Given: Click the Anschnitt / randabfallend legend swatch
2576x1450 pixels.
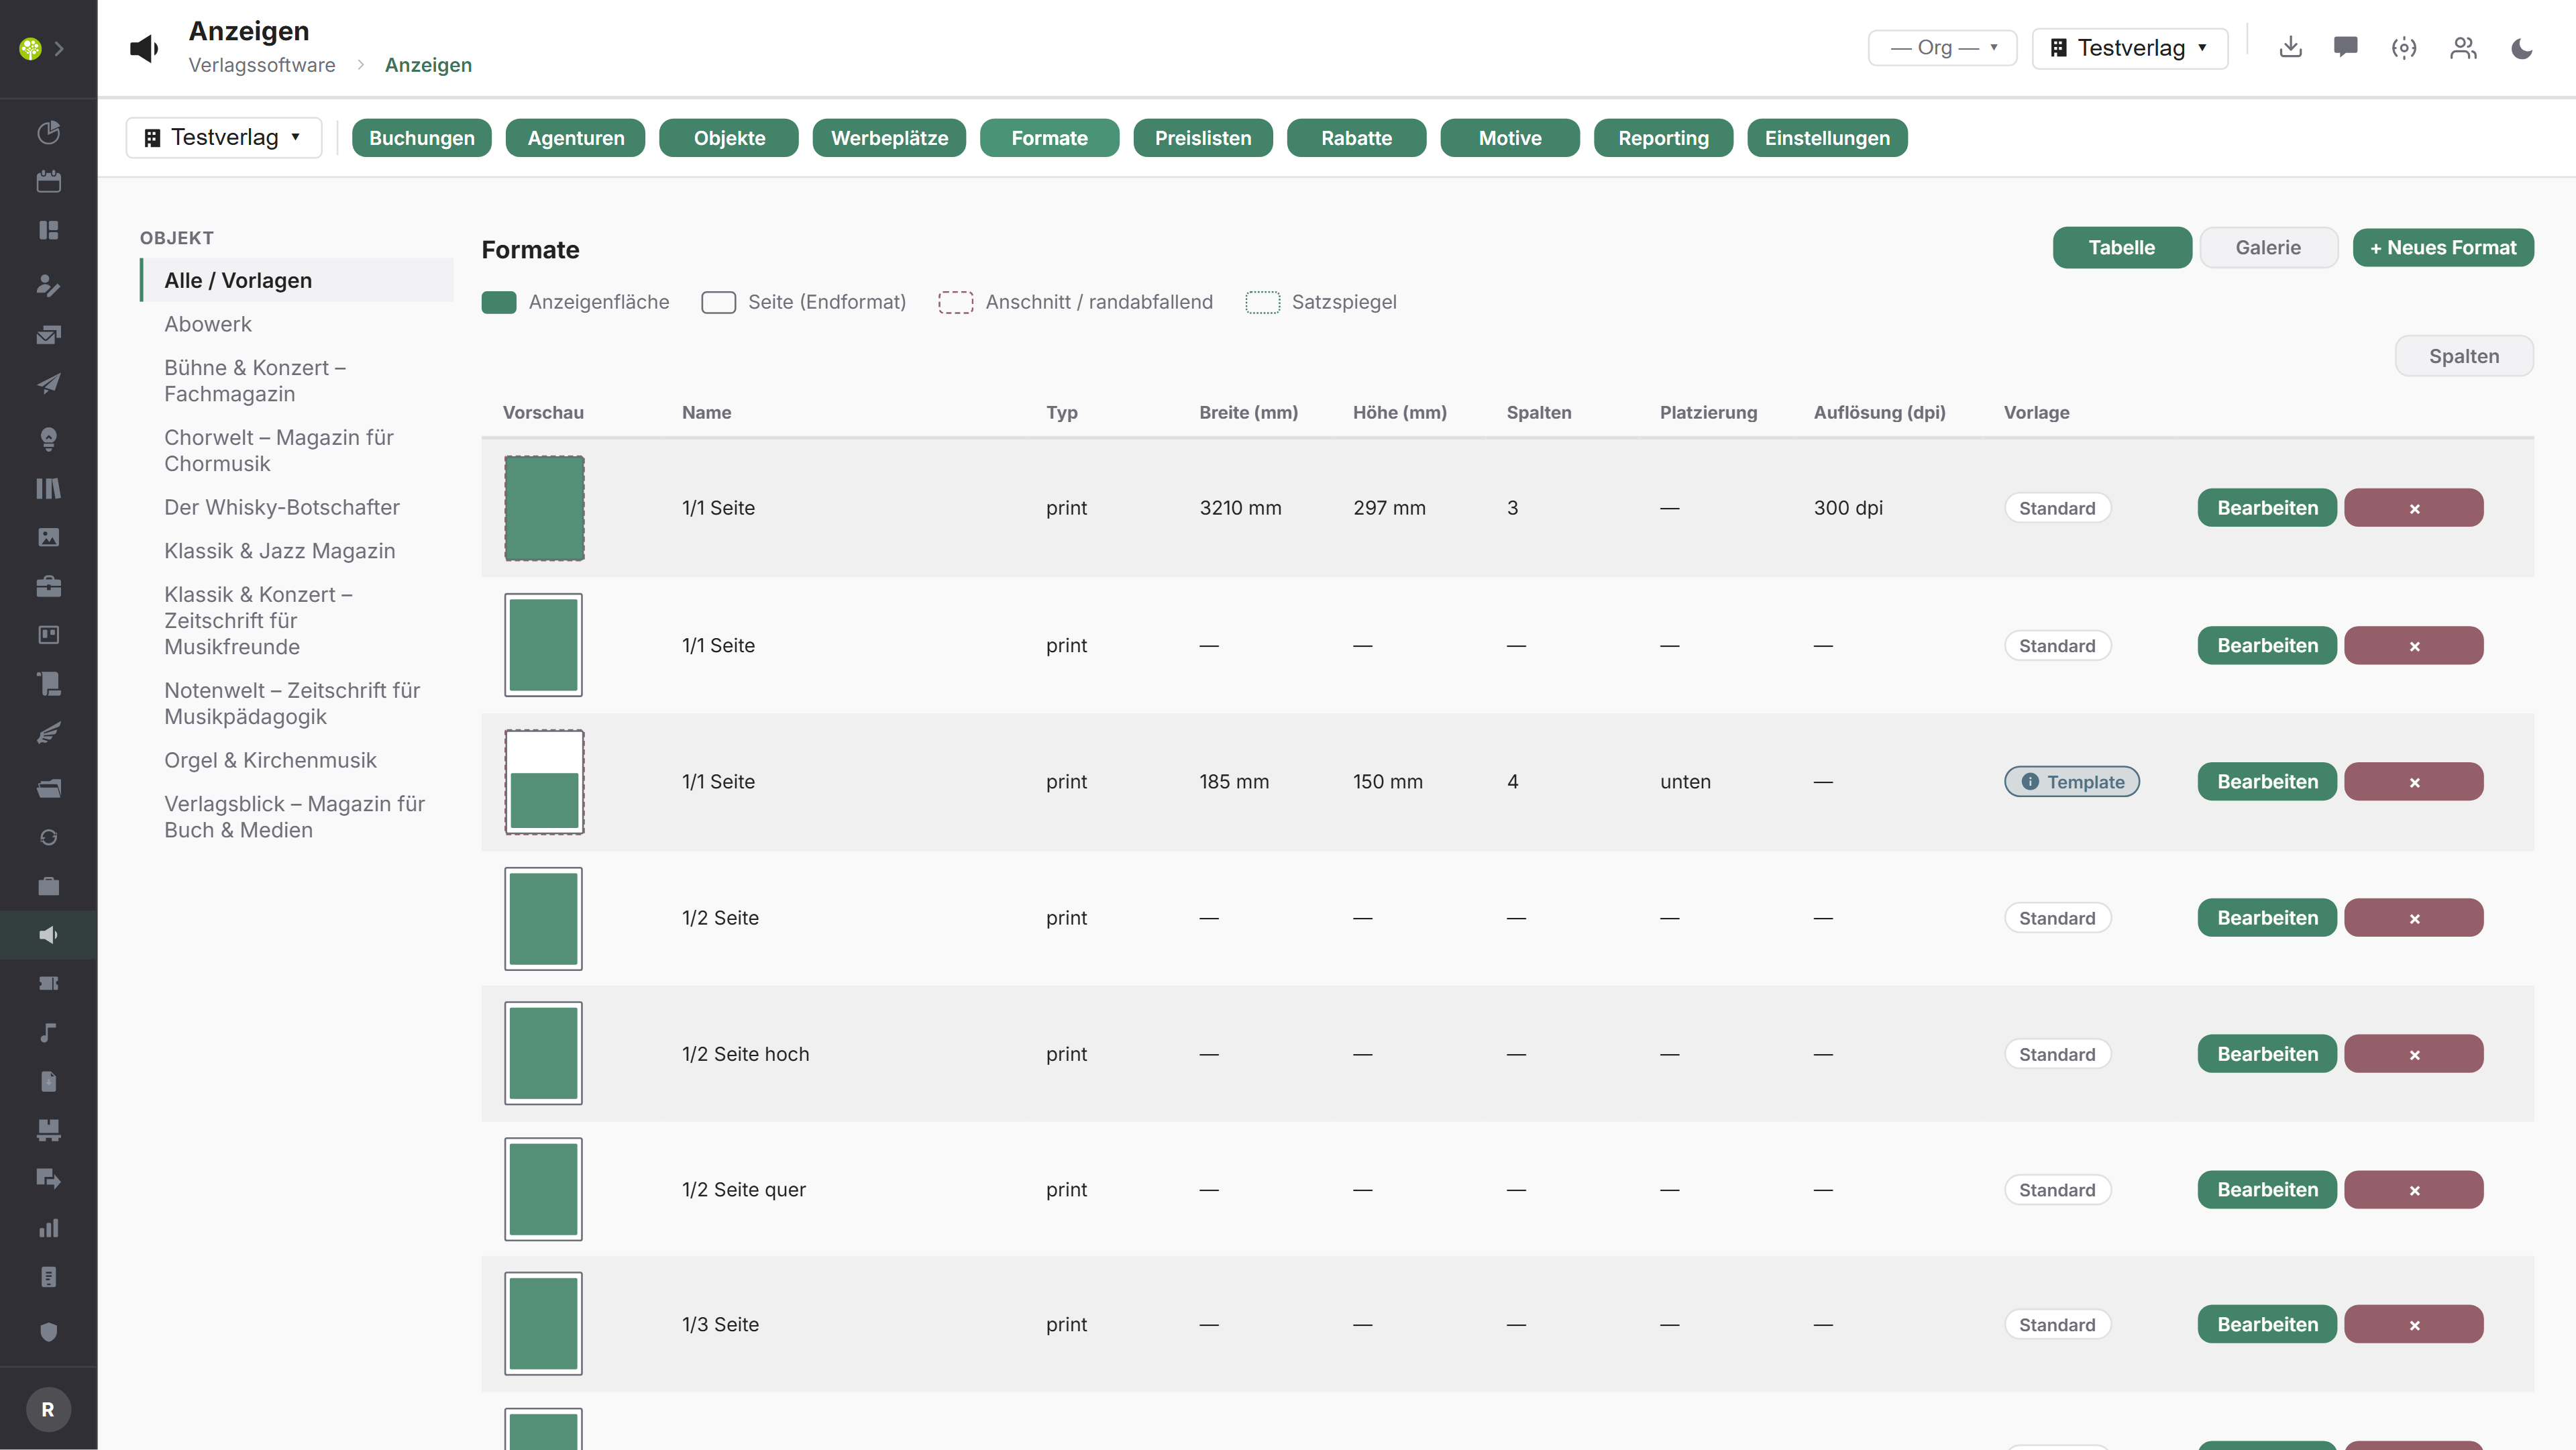Looking at the screenshot, I should point(955,302).
